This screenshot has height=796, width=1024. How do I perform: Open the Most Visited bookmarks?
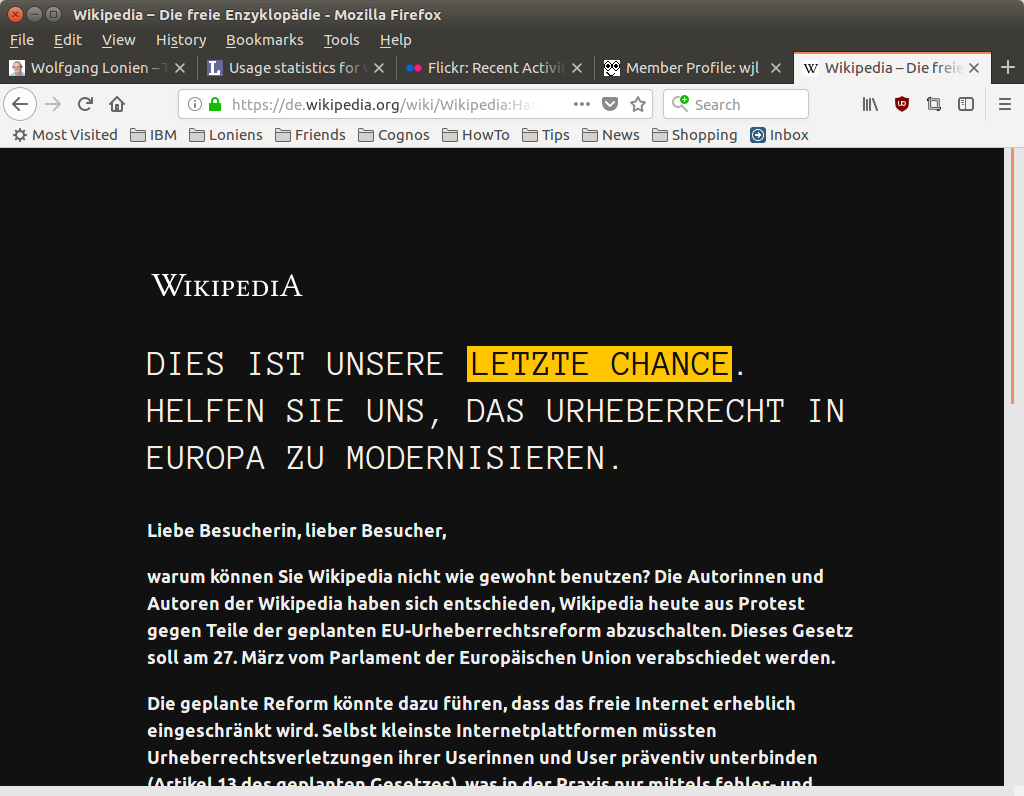(x=65, y=135)
